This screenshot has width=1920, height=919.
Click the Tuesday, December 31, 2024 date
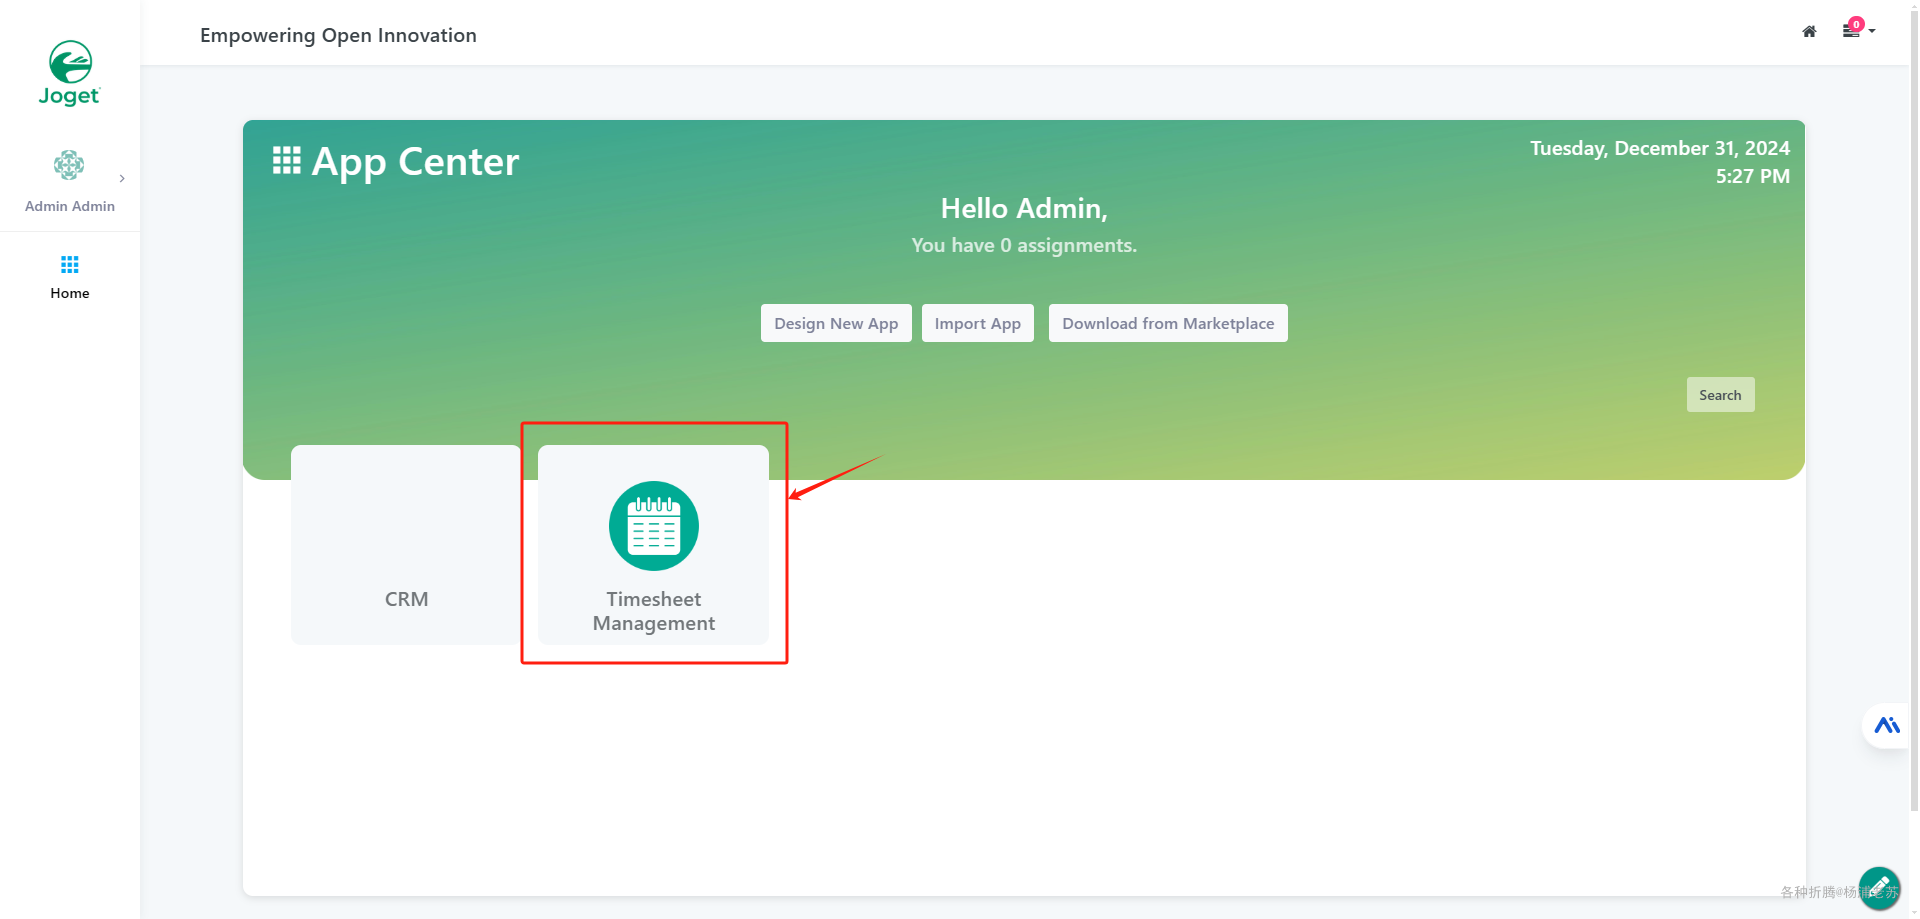click(x=1660, y=148)
